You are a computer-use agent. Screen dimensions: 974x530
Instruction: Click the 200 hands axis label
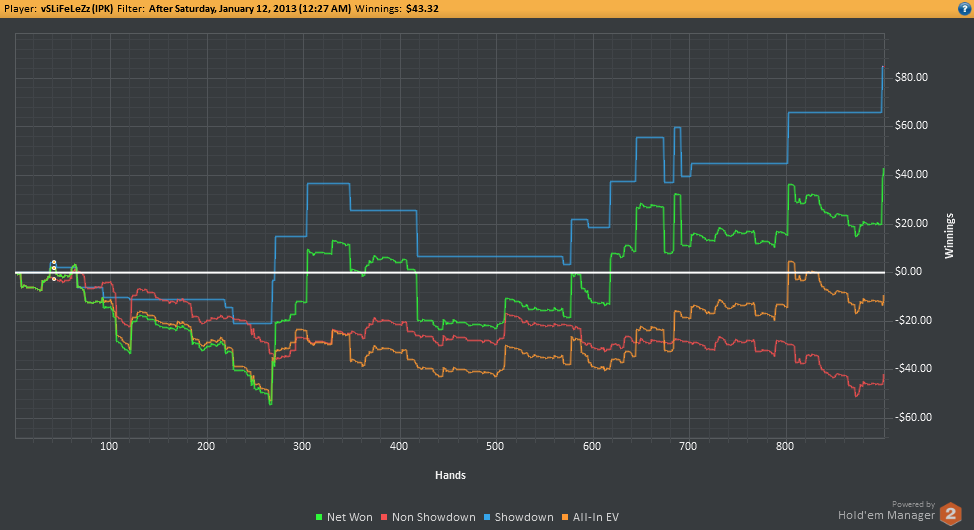click(x=206, y=447)
